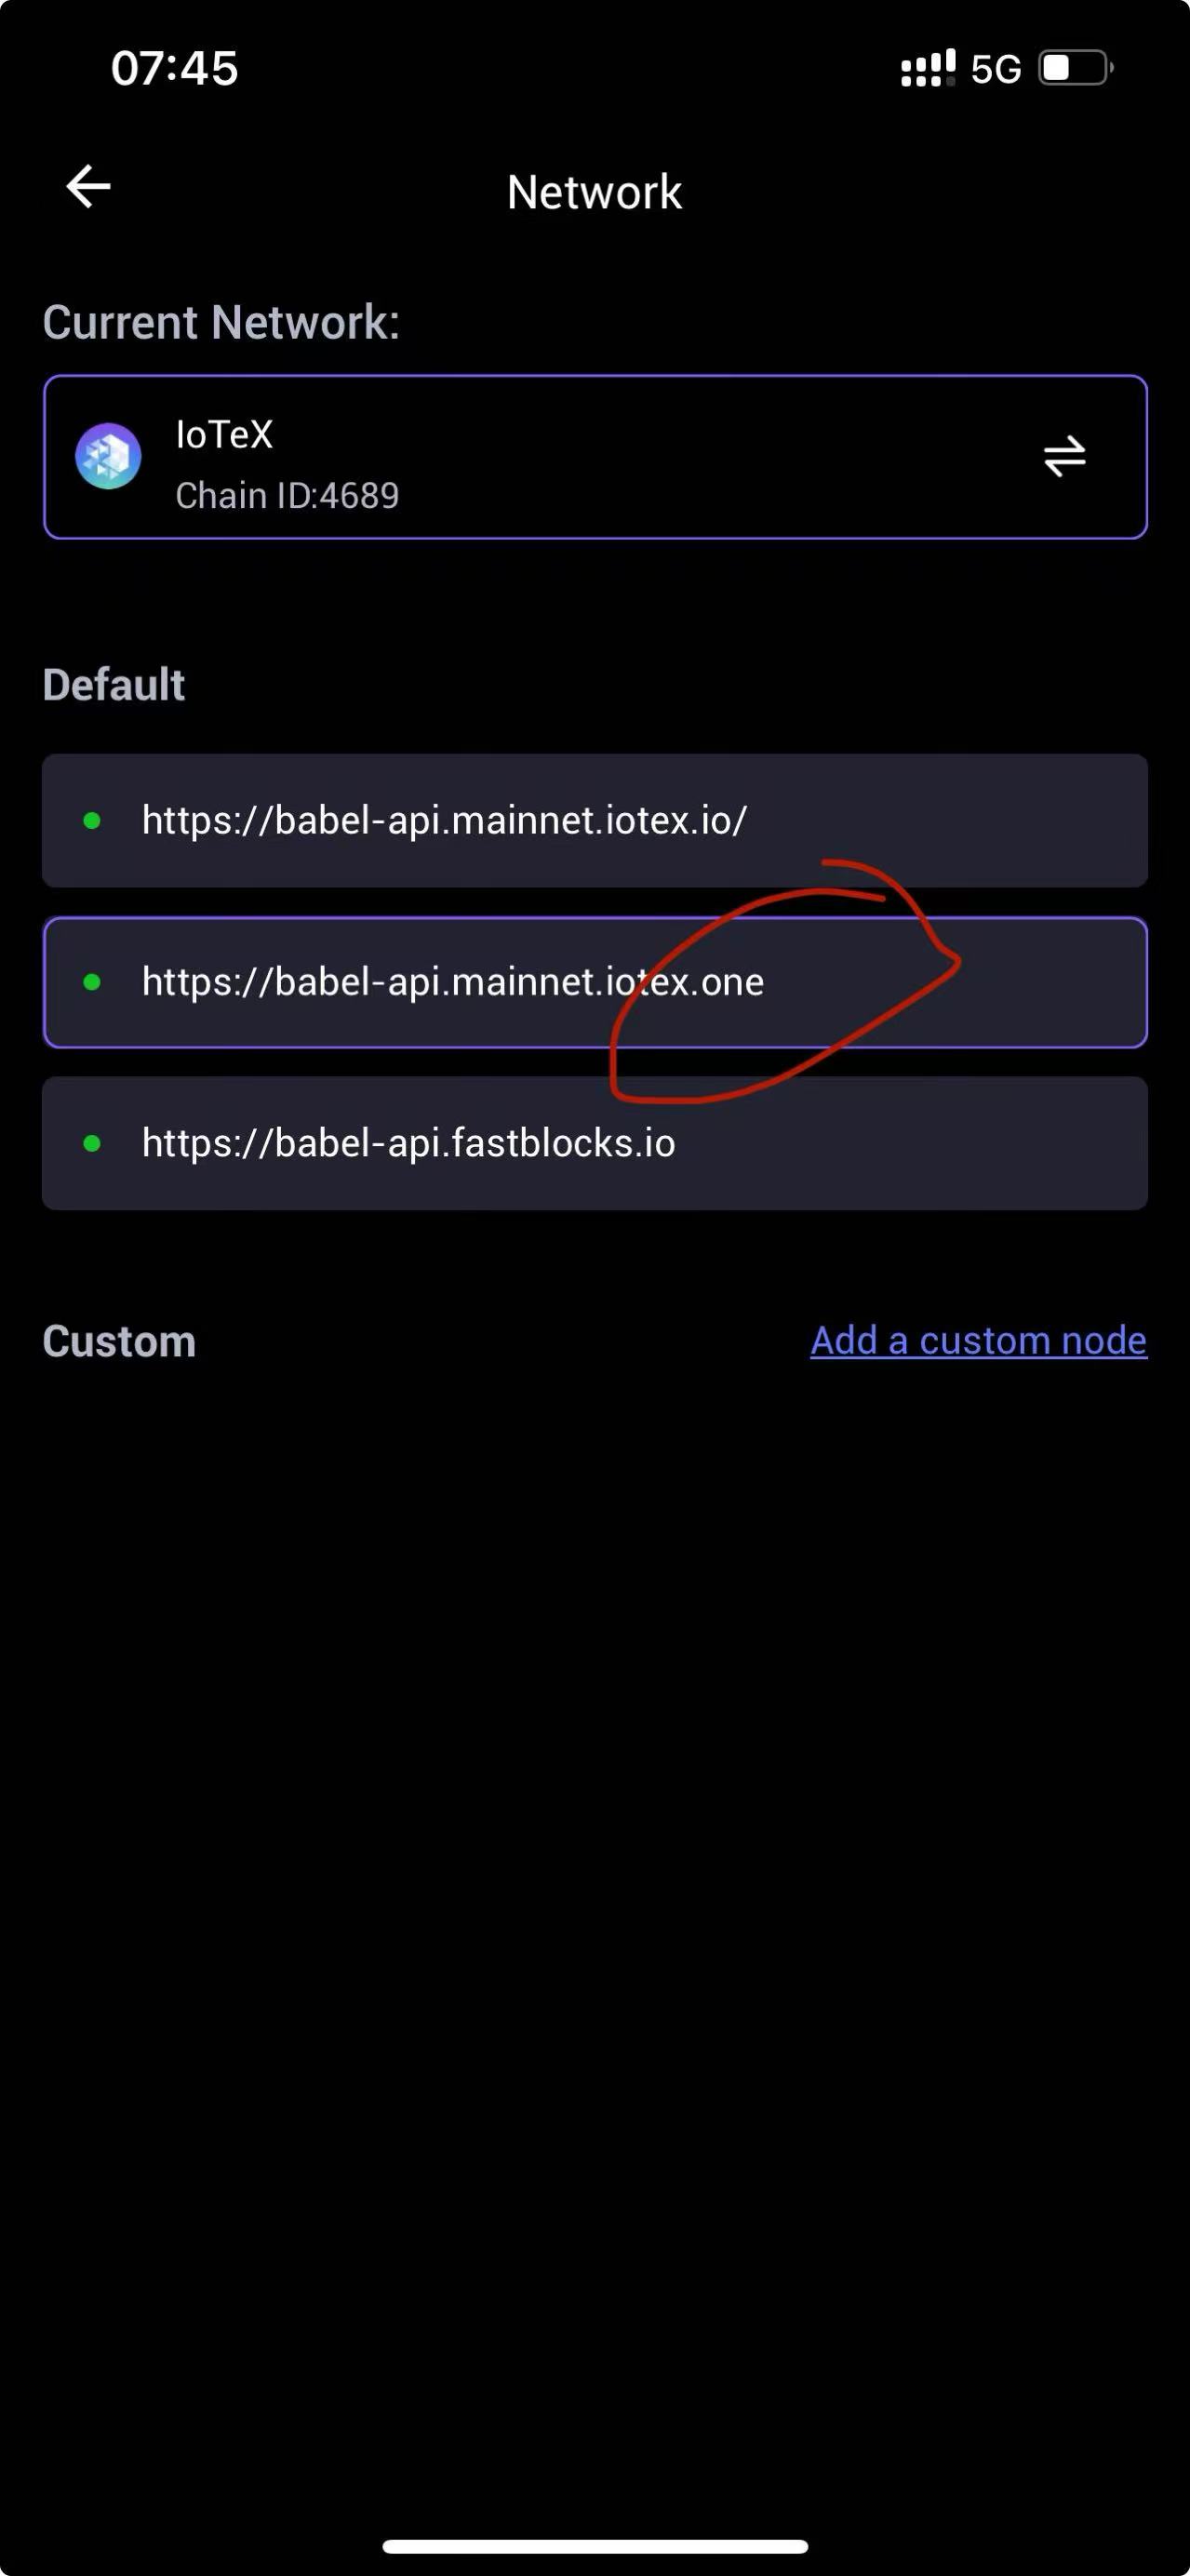Select the babel-api.mainnet.iotex.io/ node
The width and height of the screenshot is (1190, 2576).
point(595,821)
